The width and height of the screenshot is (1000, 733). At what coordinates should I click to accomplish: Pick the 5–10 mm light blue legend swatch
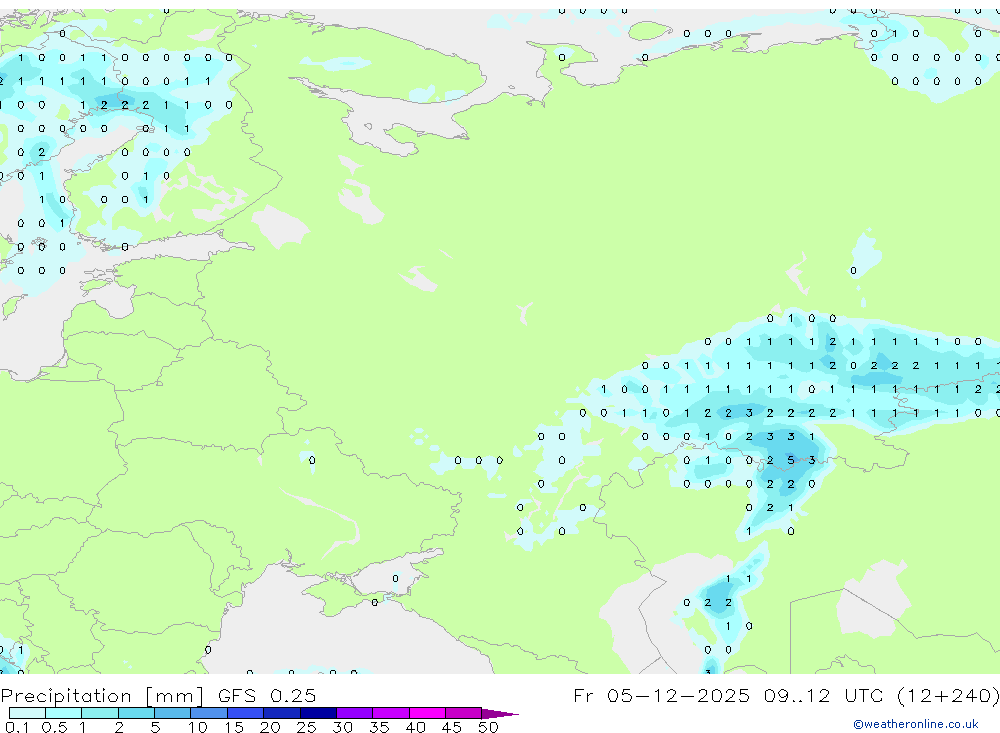pyautogui.click(x=172, y=713)
